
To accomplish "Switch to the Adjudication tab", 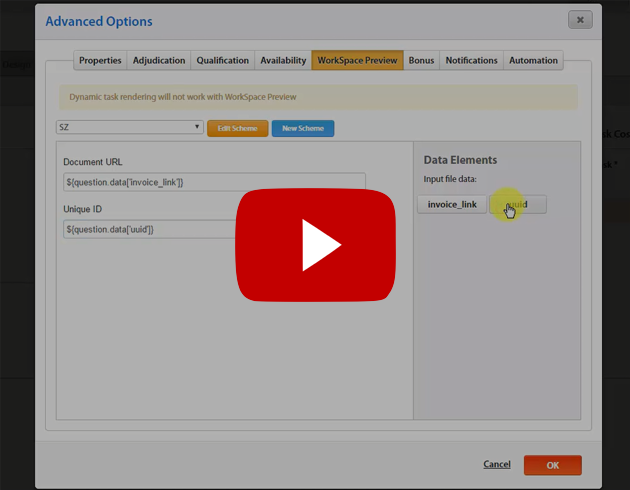I will (x=159, y=60).
